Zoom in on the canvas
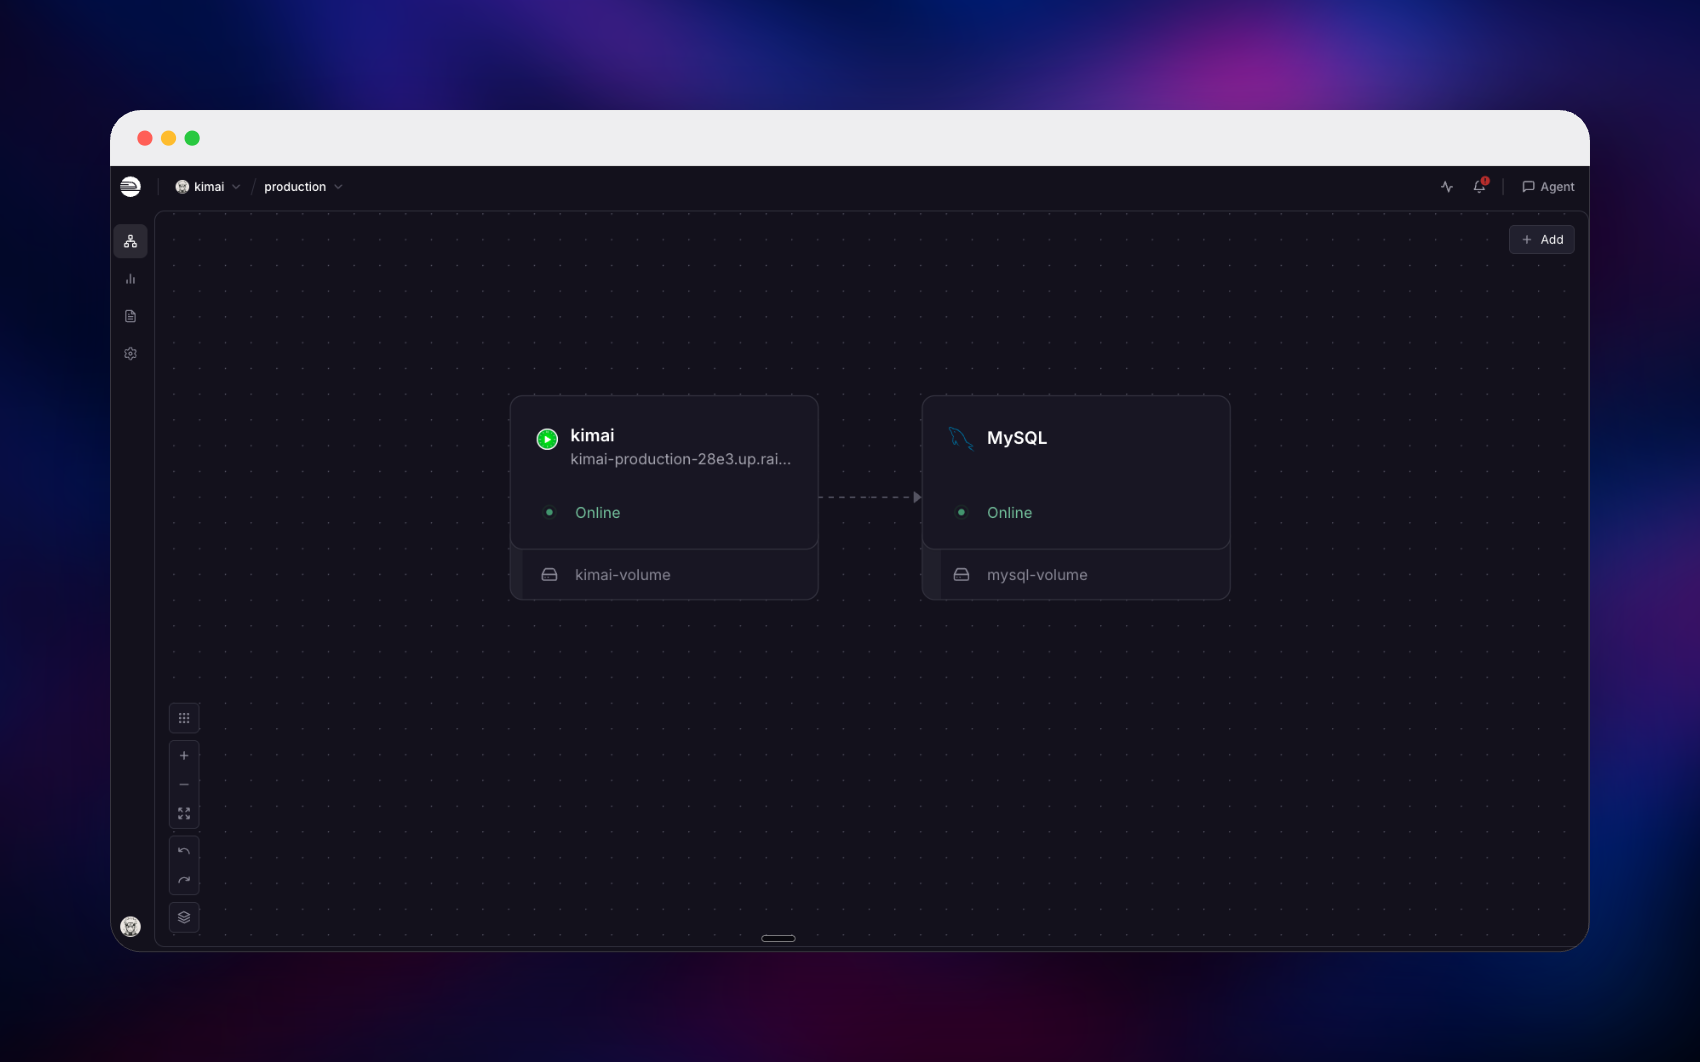1700x1062 pixels. [184, 756]
